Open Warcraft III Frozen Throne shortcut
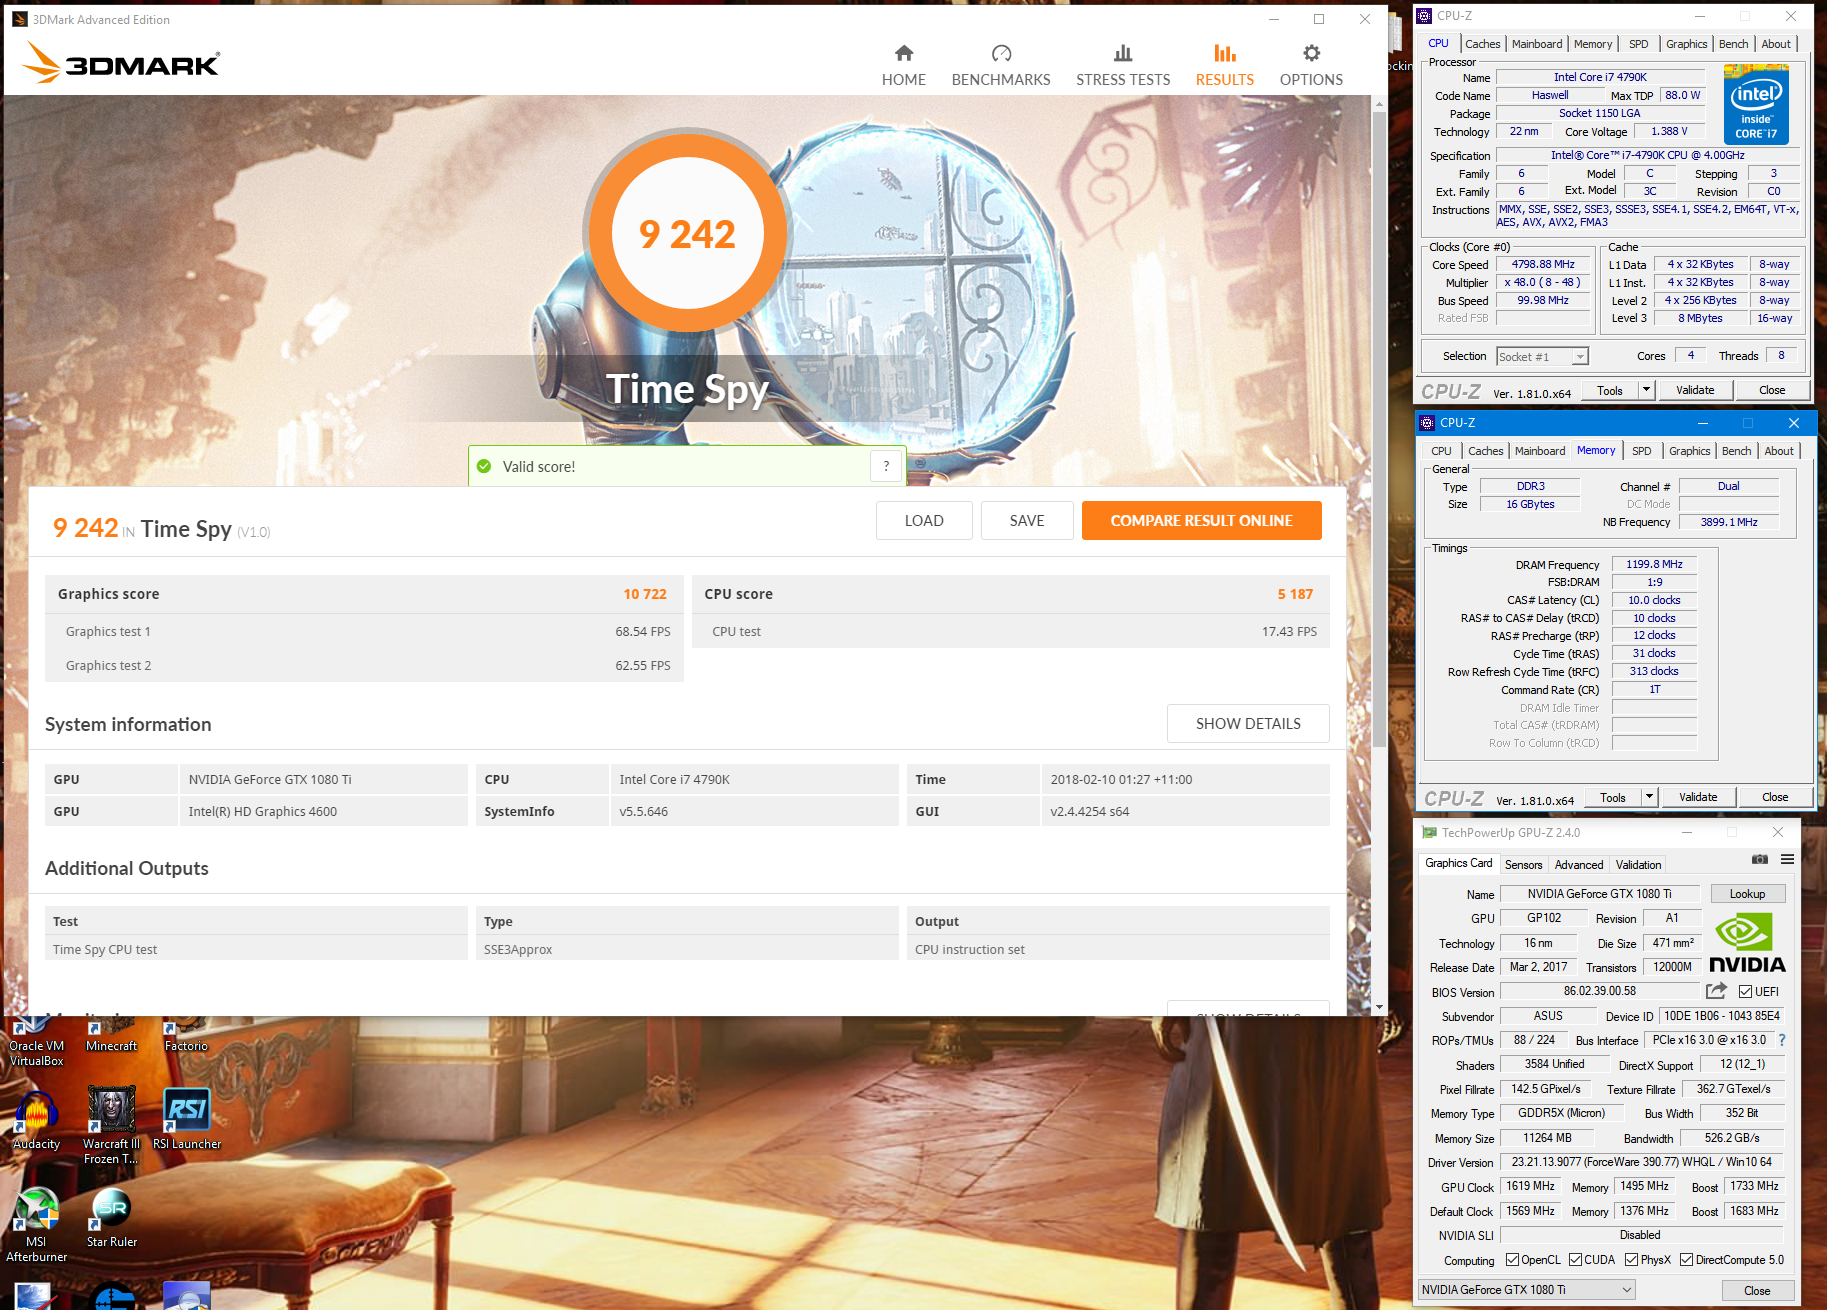 [x=111, y=1127]
